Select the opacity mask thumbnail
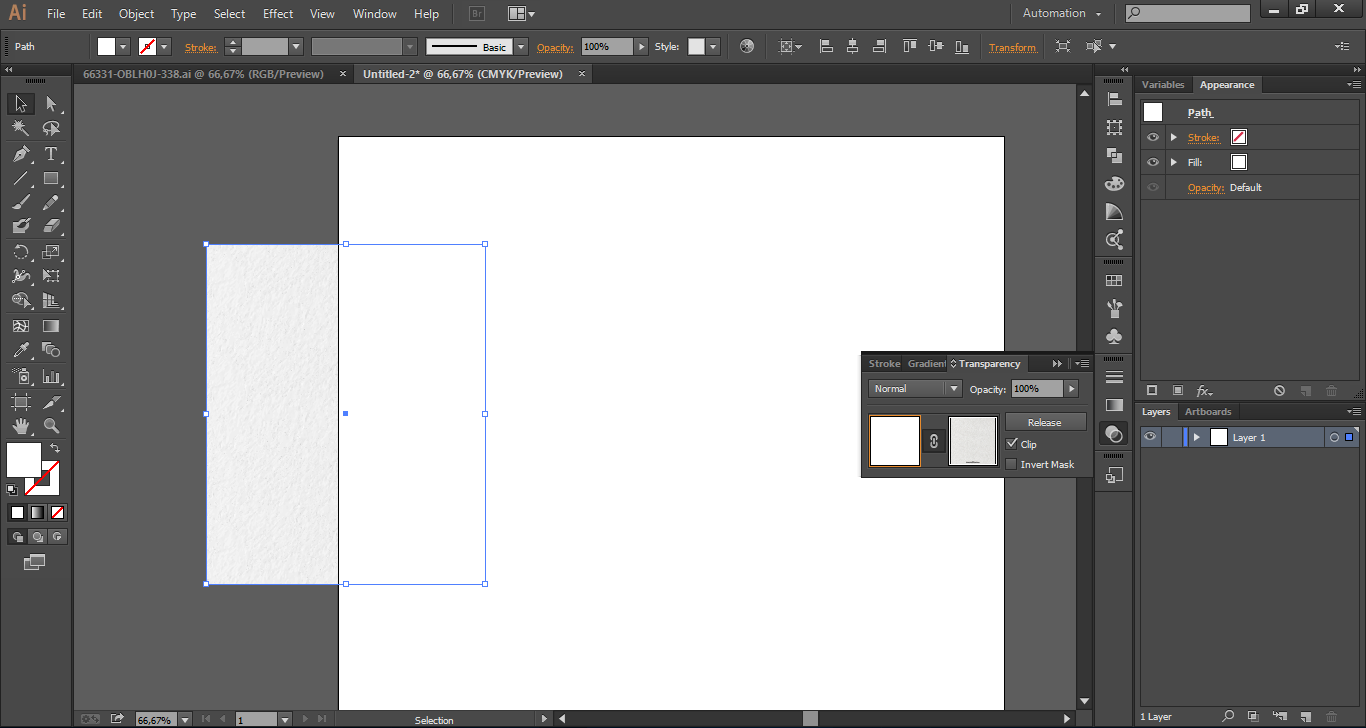 973,441
